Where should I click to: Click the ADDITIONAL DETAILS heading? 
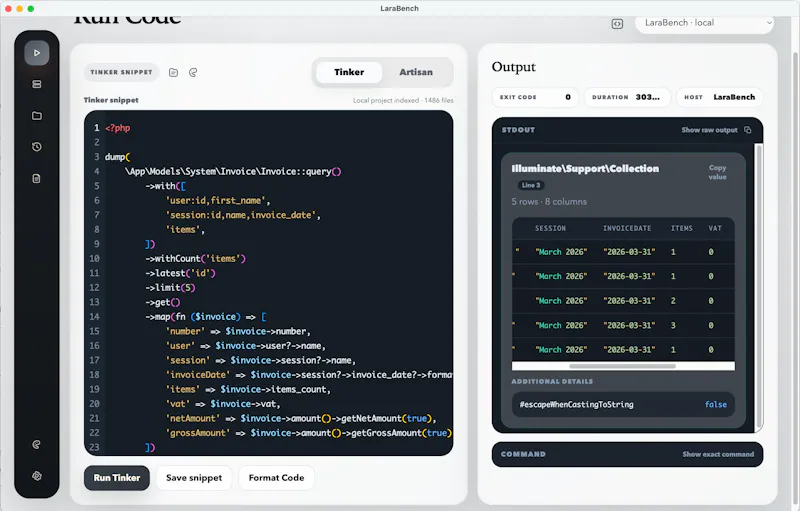pyautogui.click(x=552, y=381)
